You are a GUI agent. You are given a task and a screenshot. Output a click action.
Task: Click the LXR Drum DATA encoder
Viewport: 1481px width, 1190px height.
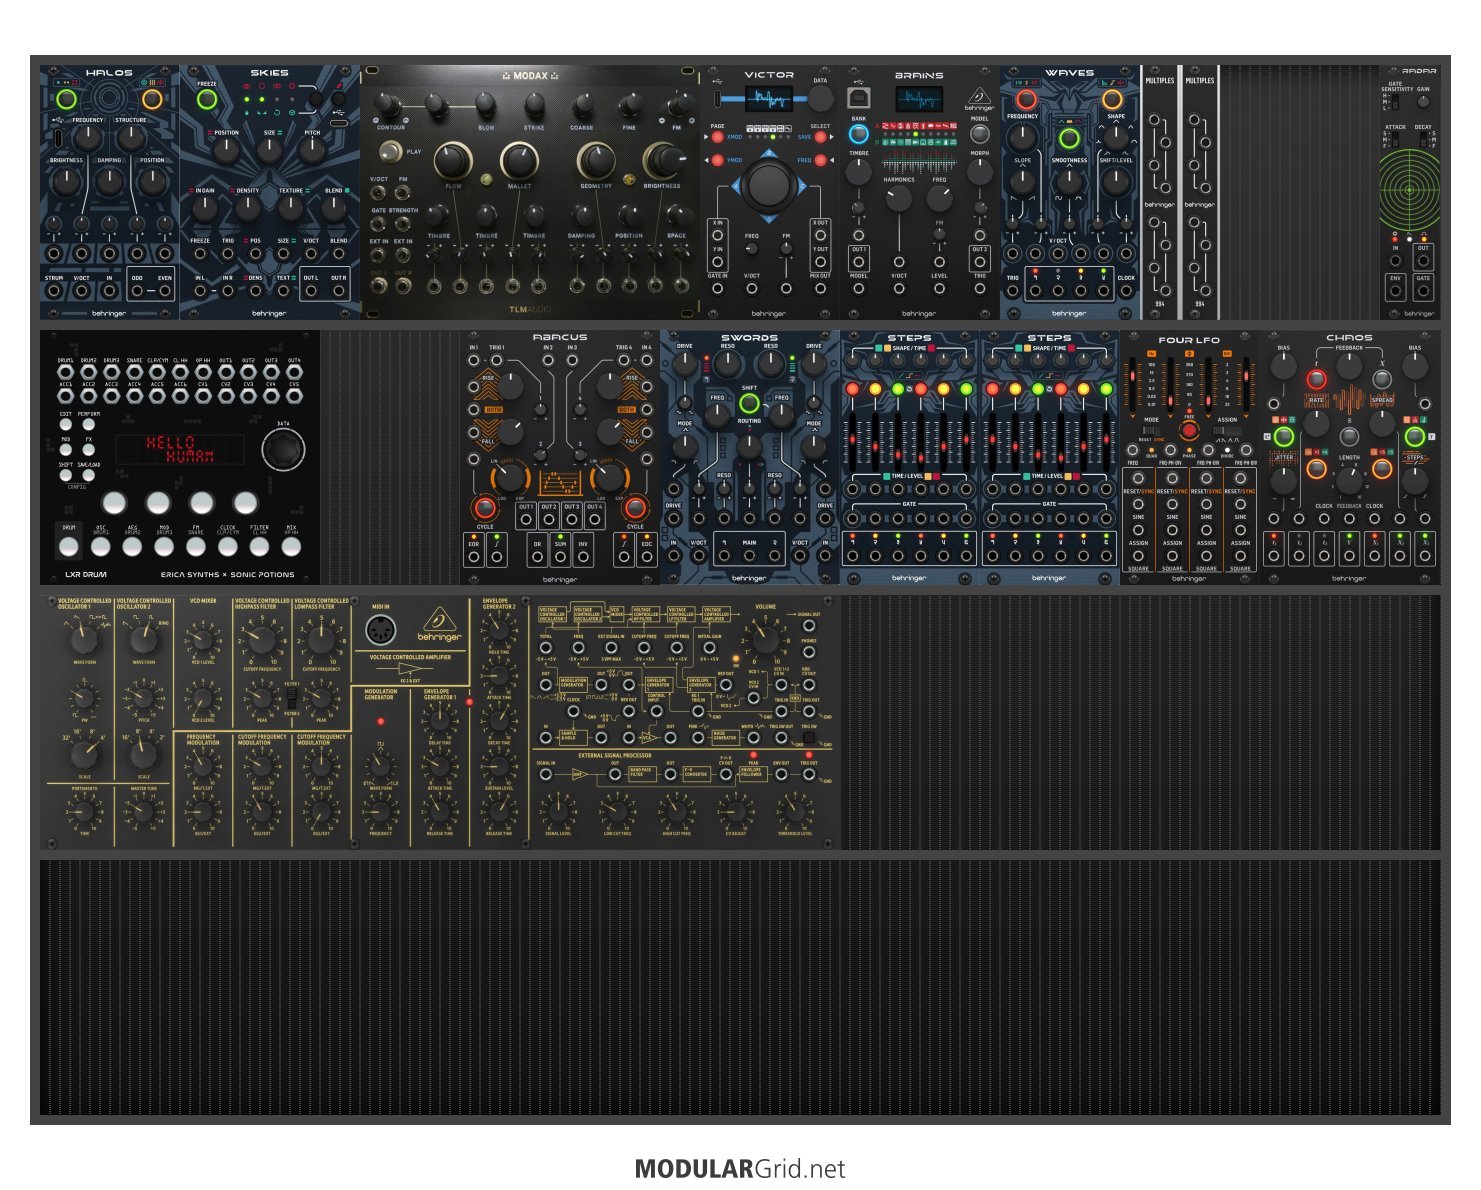(283, 450)
